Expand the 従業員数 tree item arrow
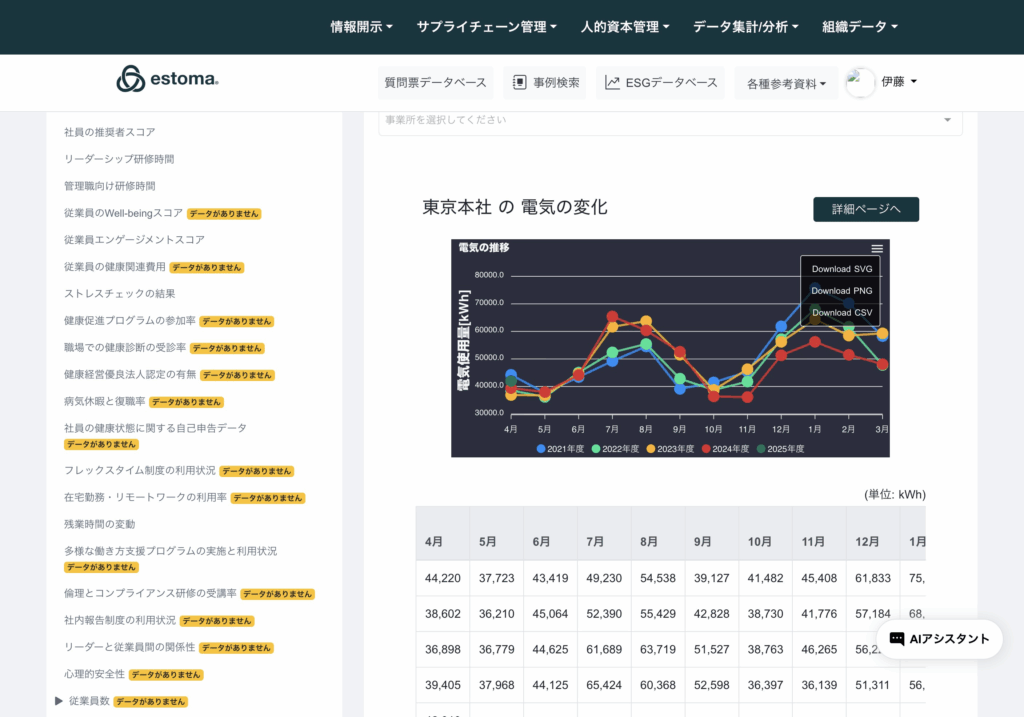The height and width of the screenshot is (717, 1024). click(59, 701)
